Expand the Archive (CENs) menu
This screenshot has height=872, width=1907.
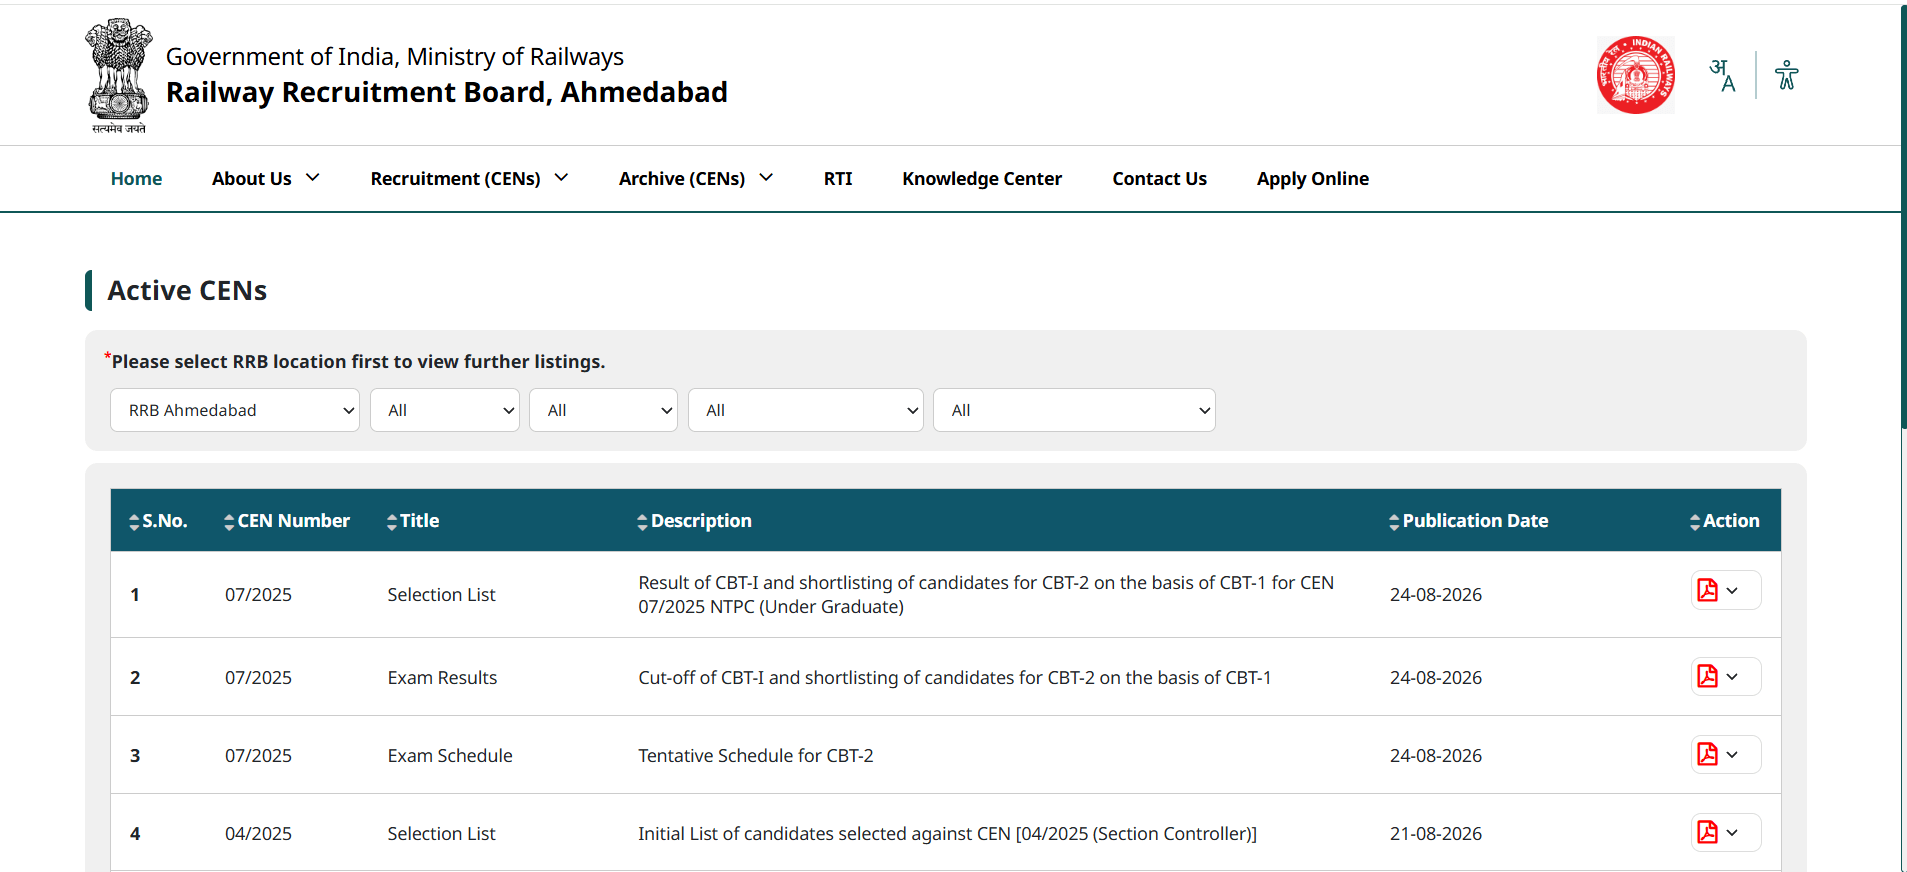click(696, 179)
